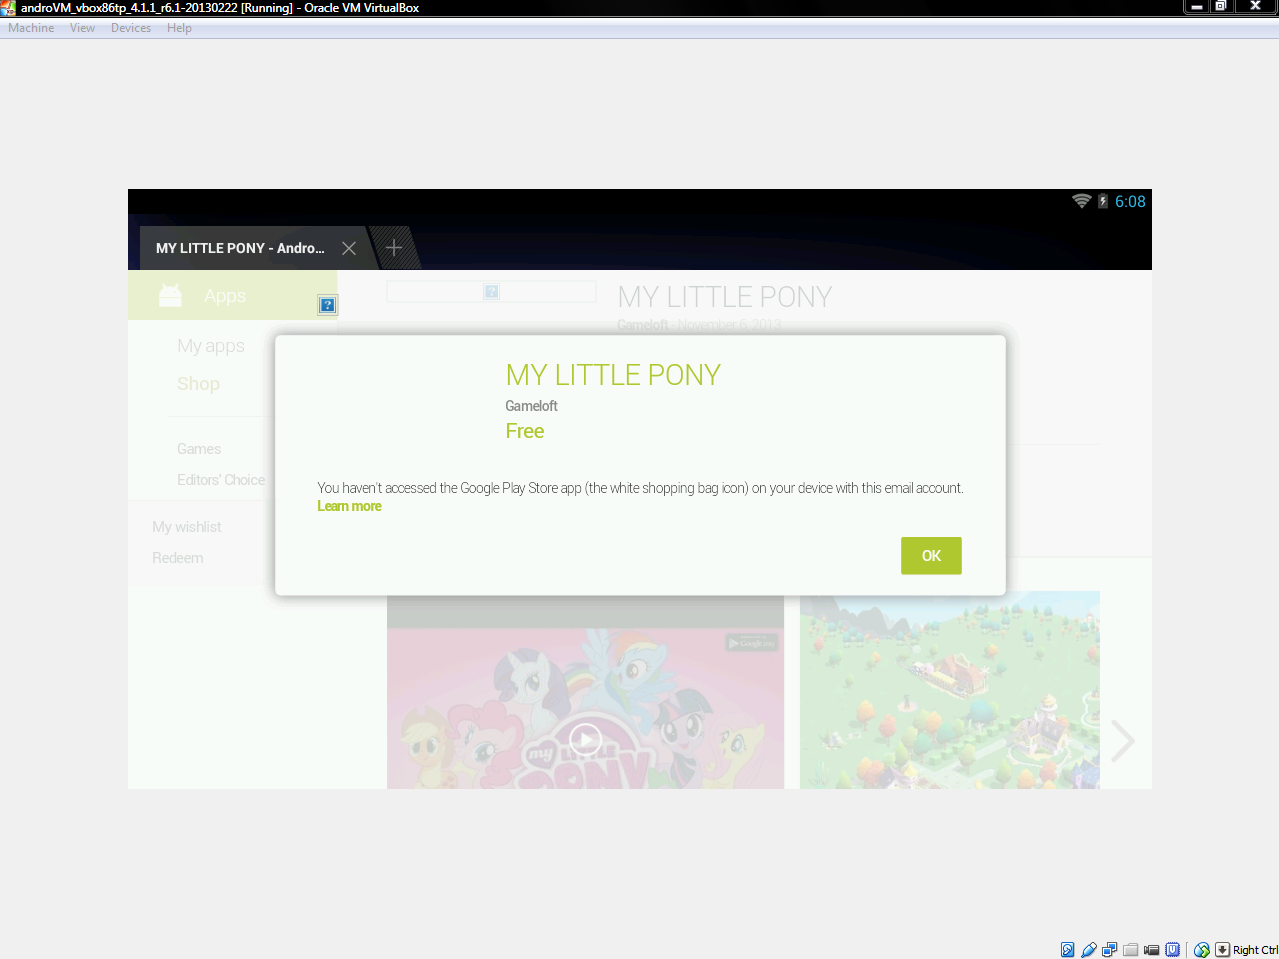This screenshot has height=959, width=1279.
Task: Click Redeem in sidebar
Action: 178,558
